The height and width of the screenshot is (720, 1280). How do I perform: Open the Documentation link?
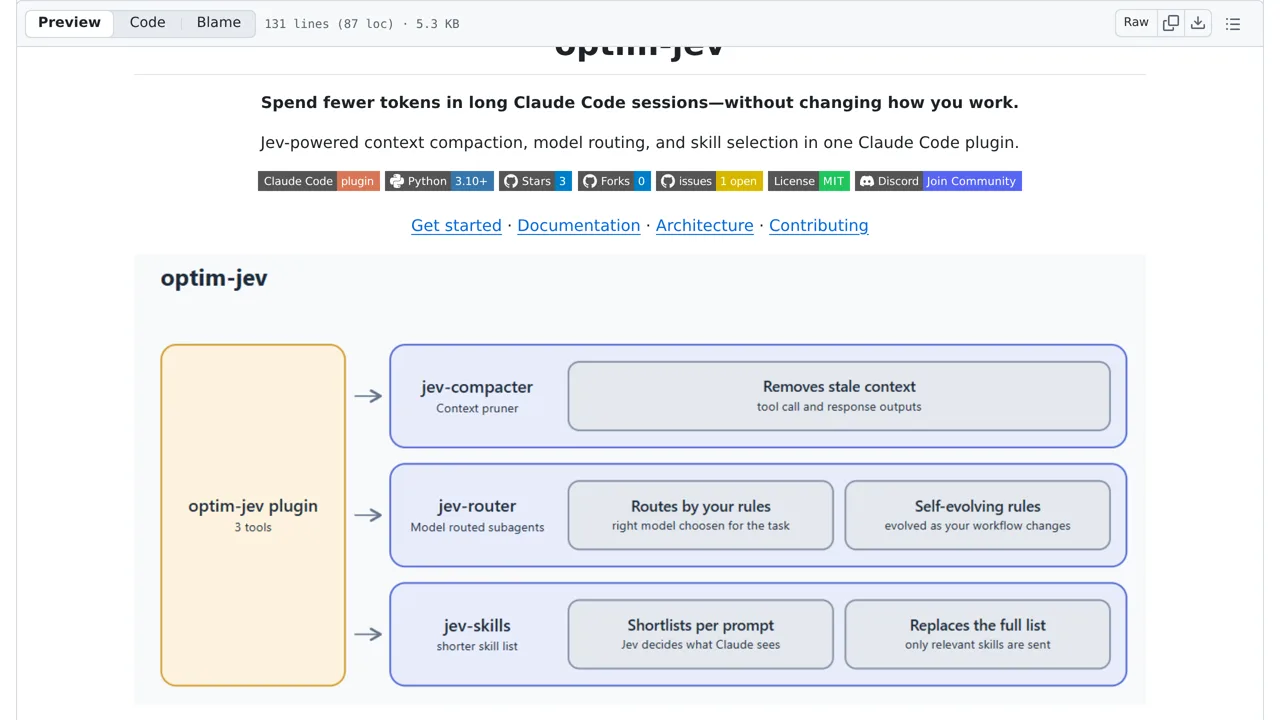[579, 225]
